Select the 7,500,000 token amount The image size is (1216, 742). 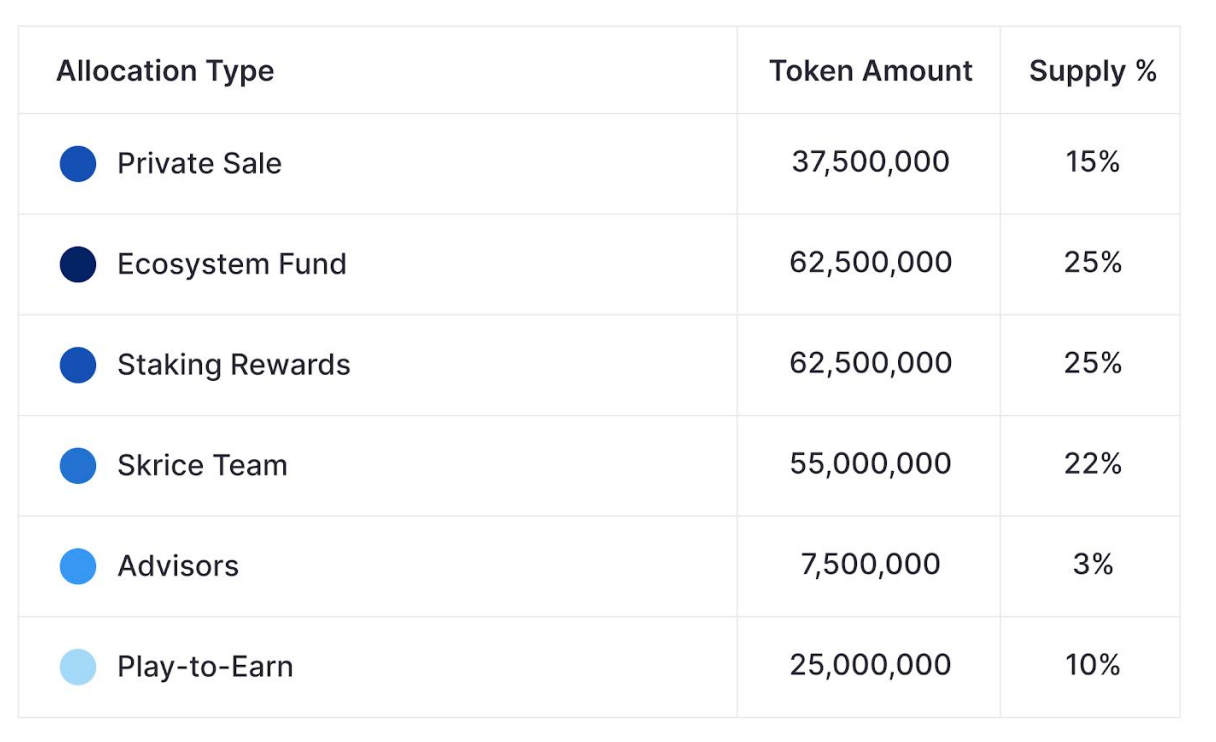click(870, 564)
